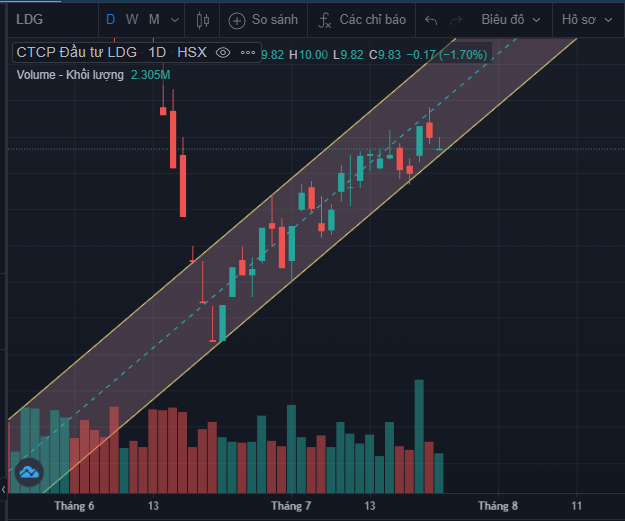Viewport: 625px width, 521px height.
Task: Click the close price C9.83 readout
Action: [x=385, y=55]
